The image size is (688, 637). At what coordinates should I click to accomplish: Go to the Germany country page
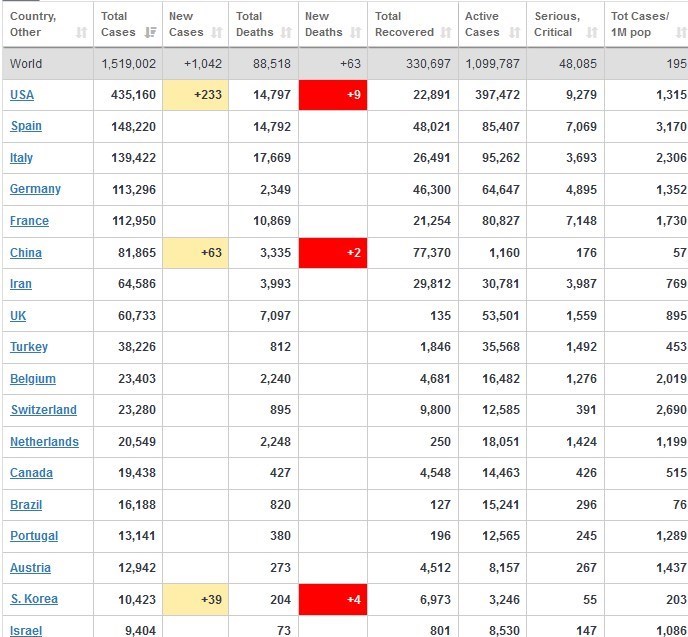pyautogui.click(x=35, y=189)
